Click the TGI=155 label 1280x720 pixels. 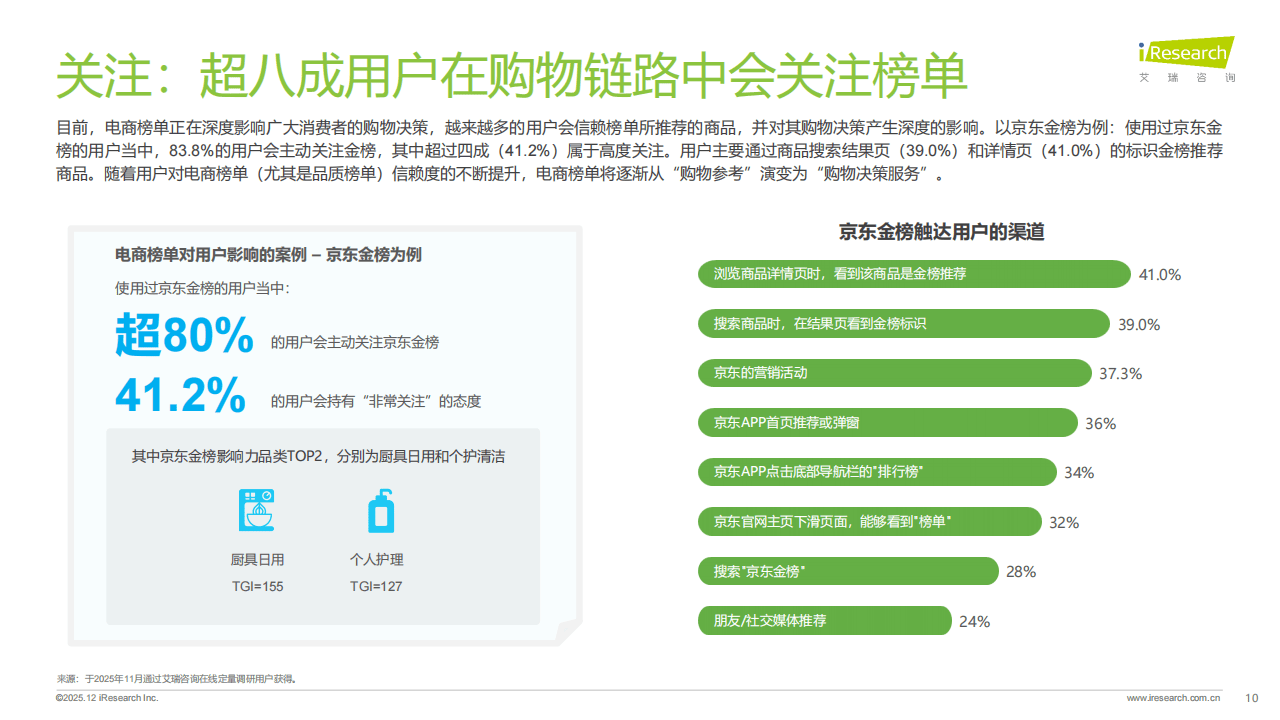coord(257,586)
